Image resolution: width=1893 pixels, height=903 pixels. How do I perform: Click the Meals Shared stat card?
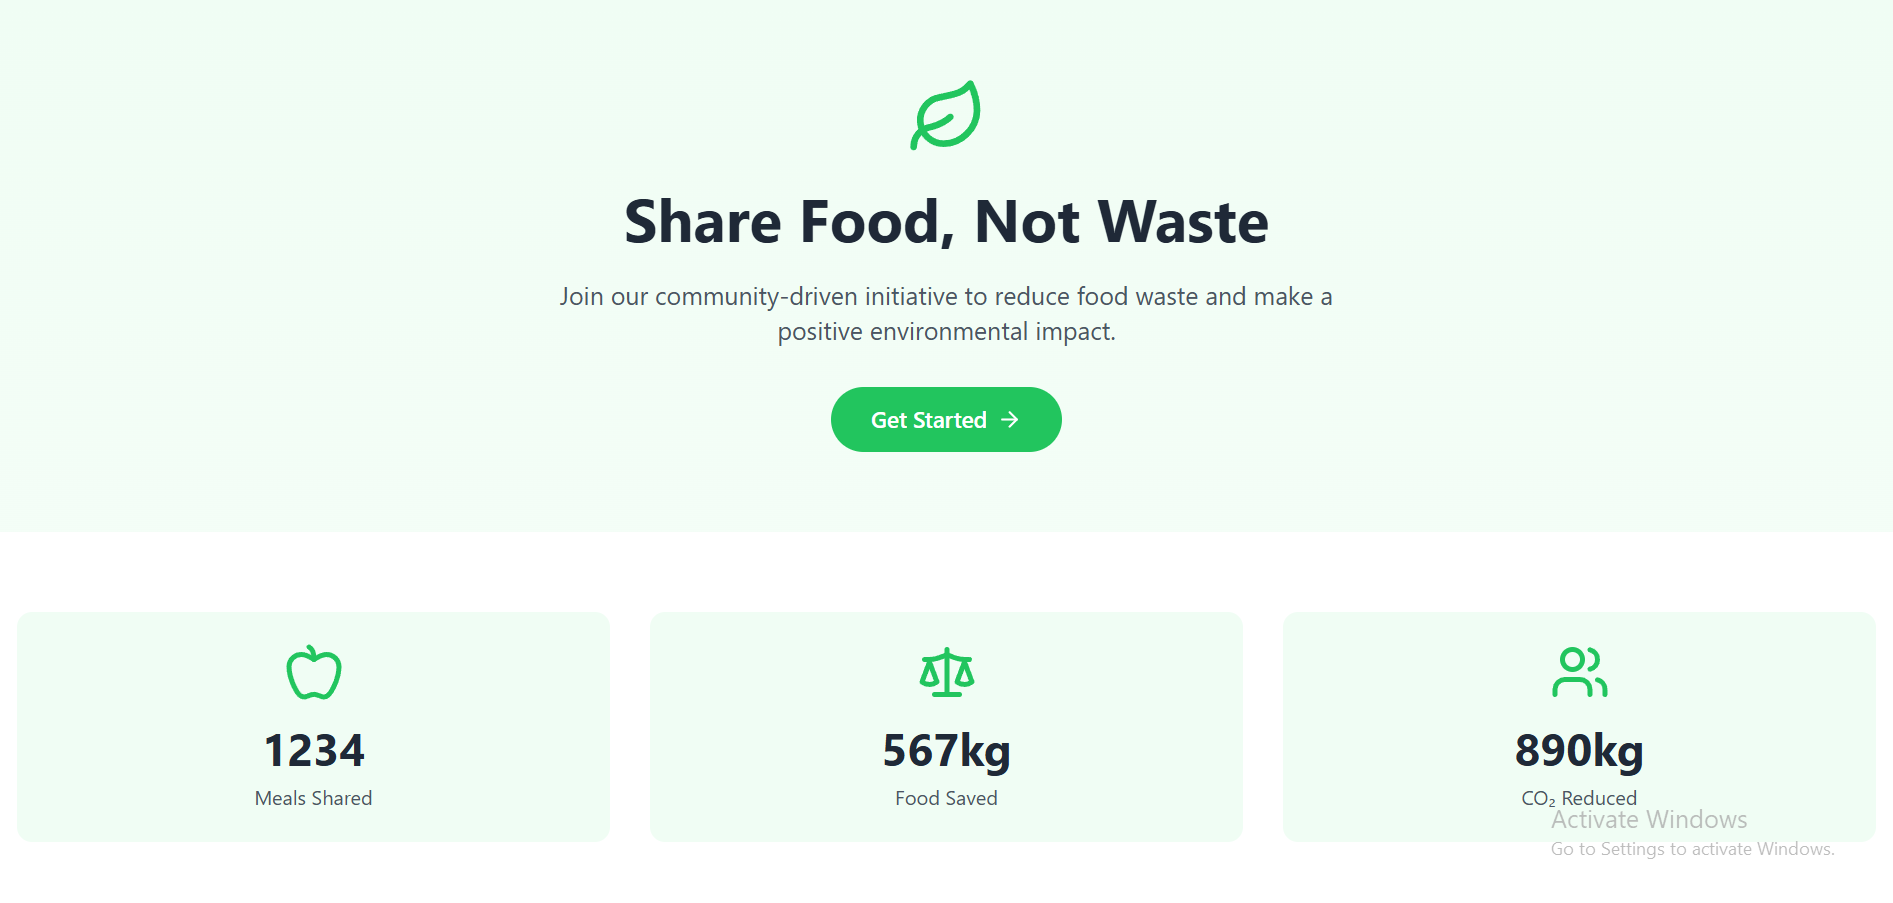pos(314,727)
